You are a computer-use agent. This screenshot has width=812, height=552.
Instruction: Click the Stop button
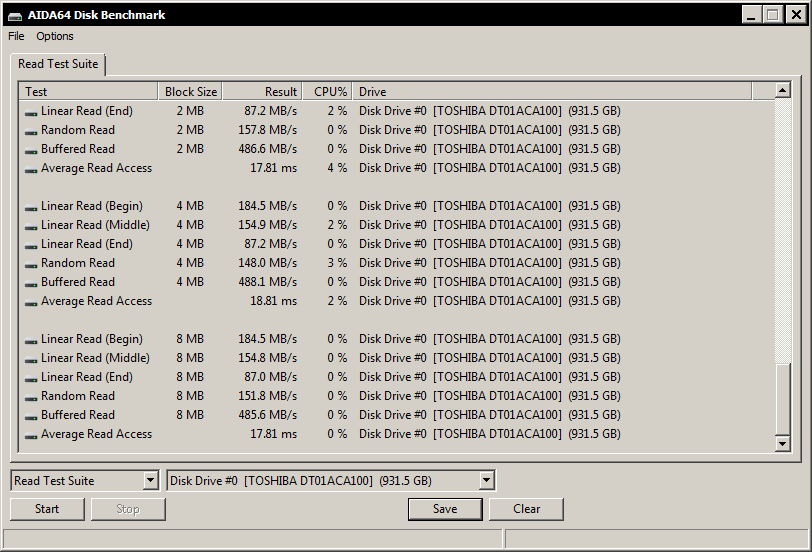click(128, 509)
